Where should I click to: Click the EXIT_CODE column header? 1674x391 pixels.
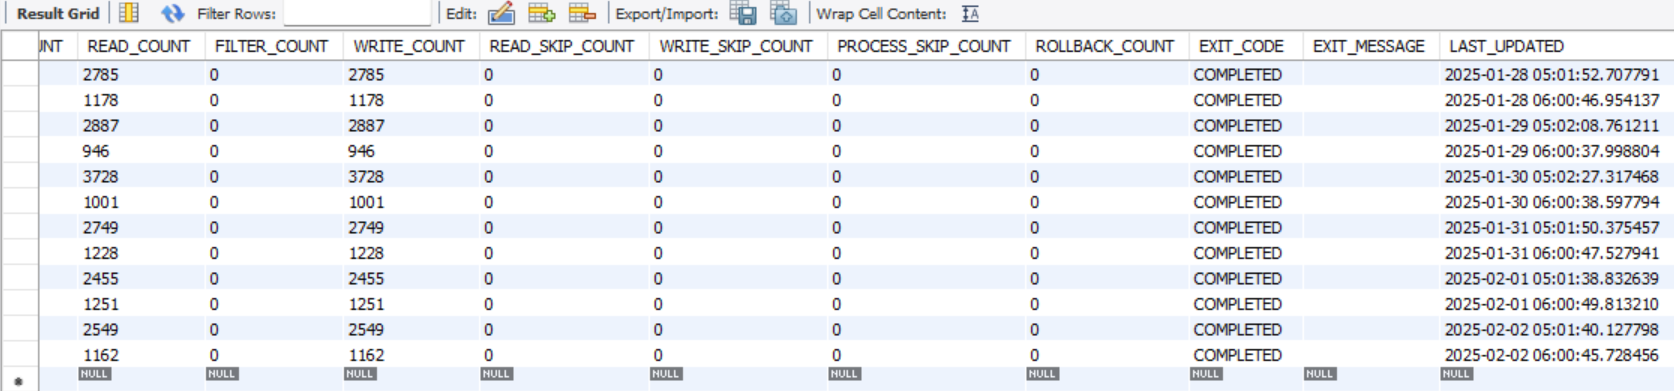click(1241, 46)
